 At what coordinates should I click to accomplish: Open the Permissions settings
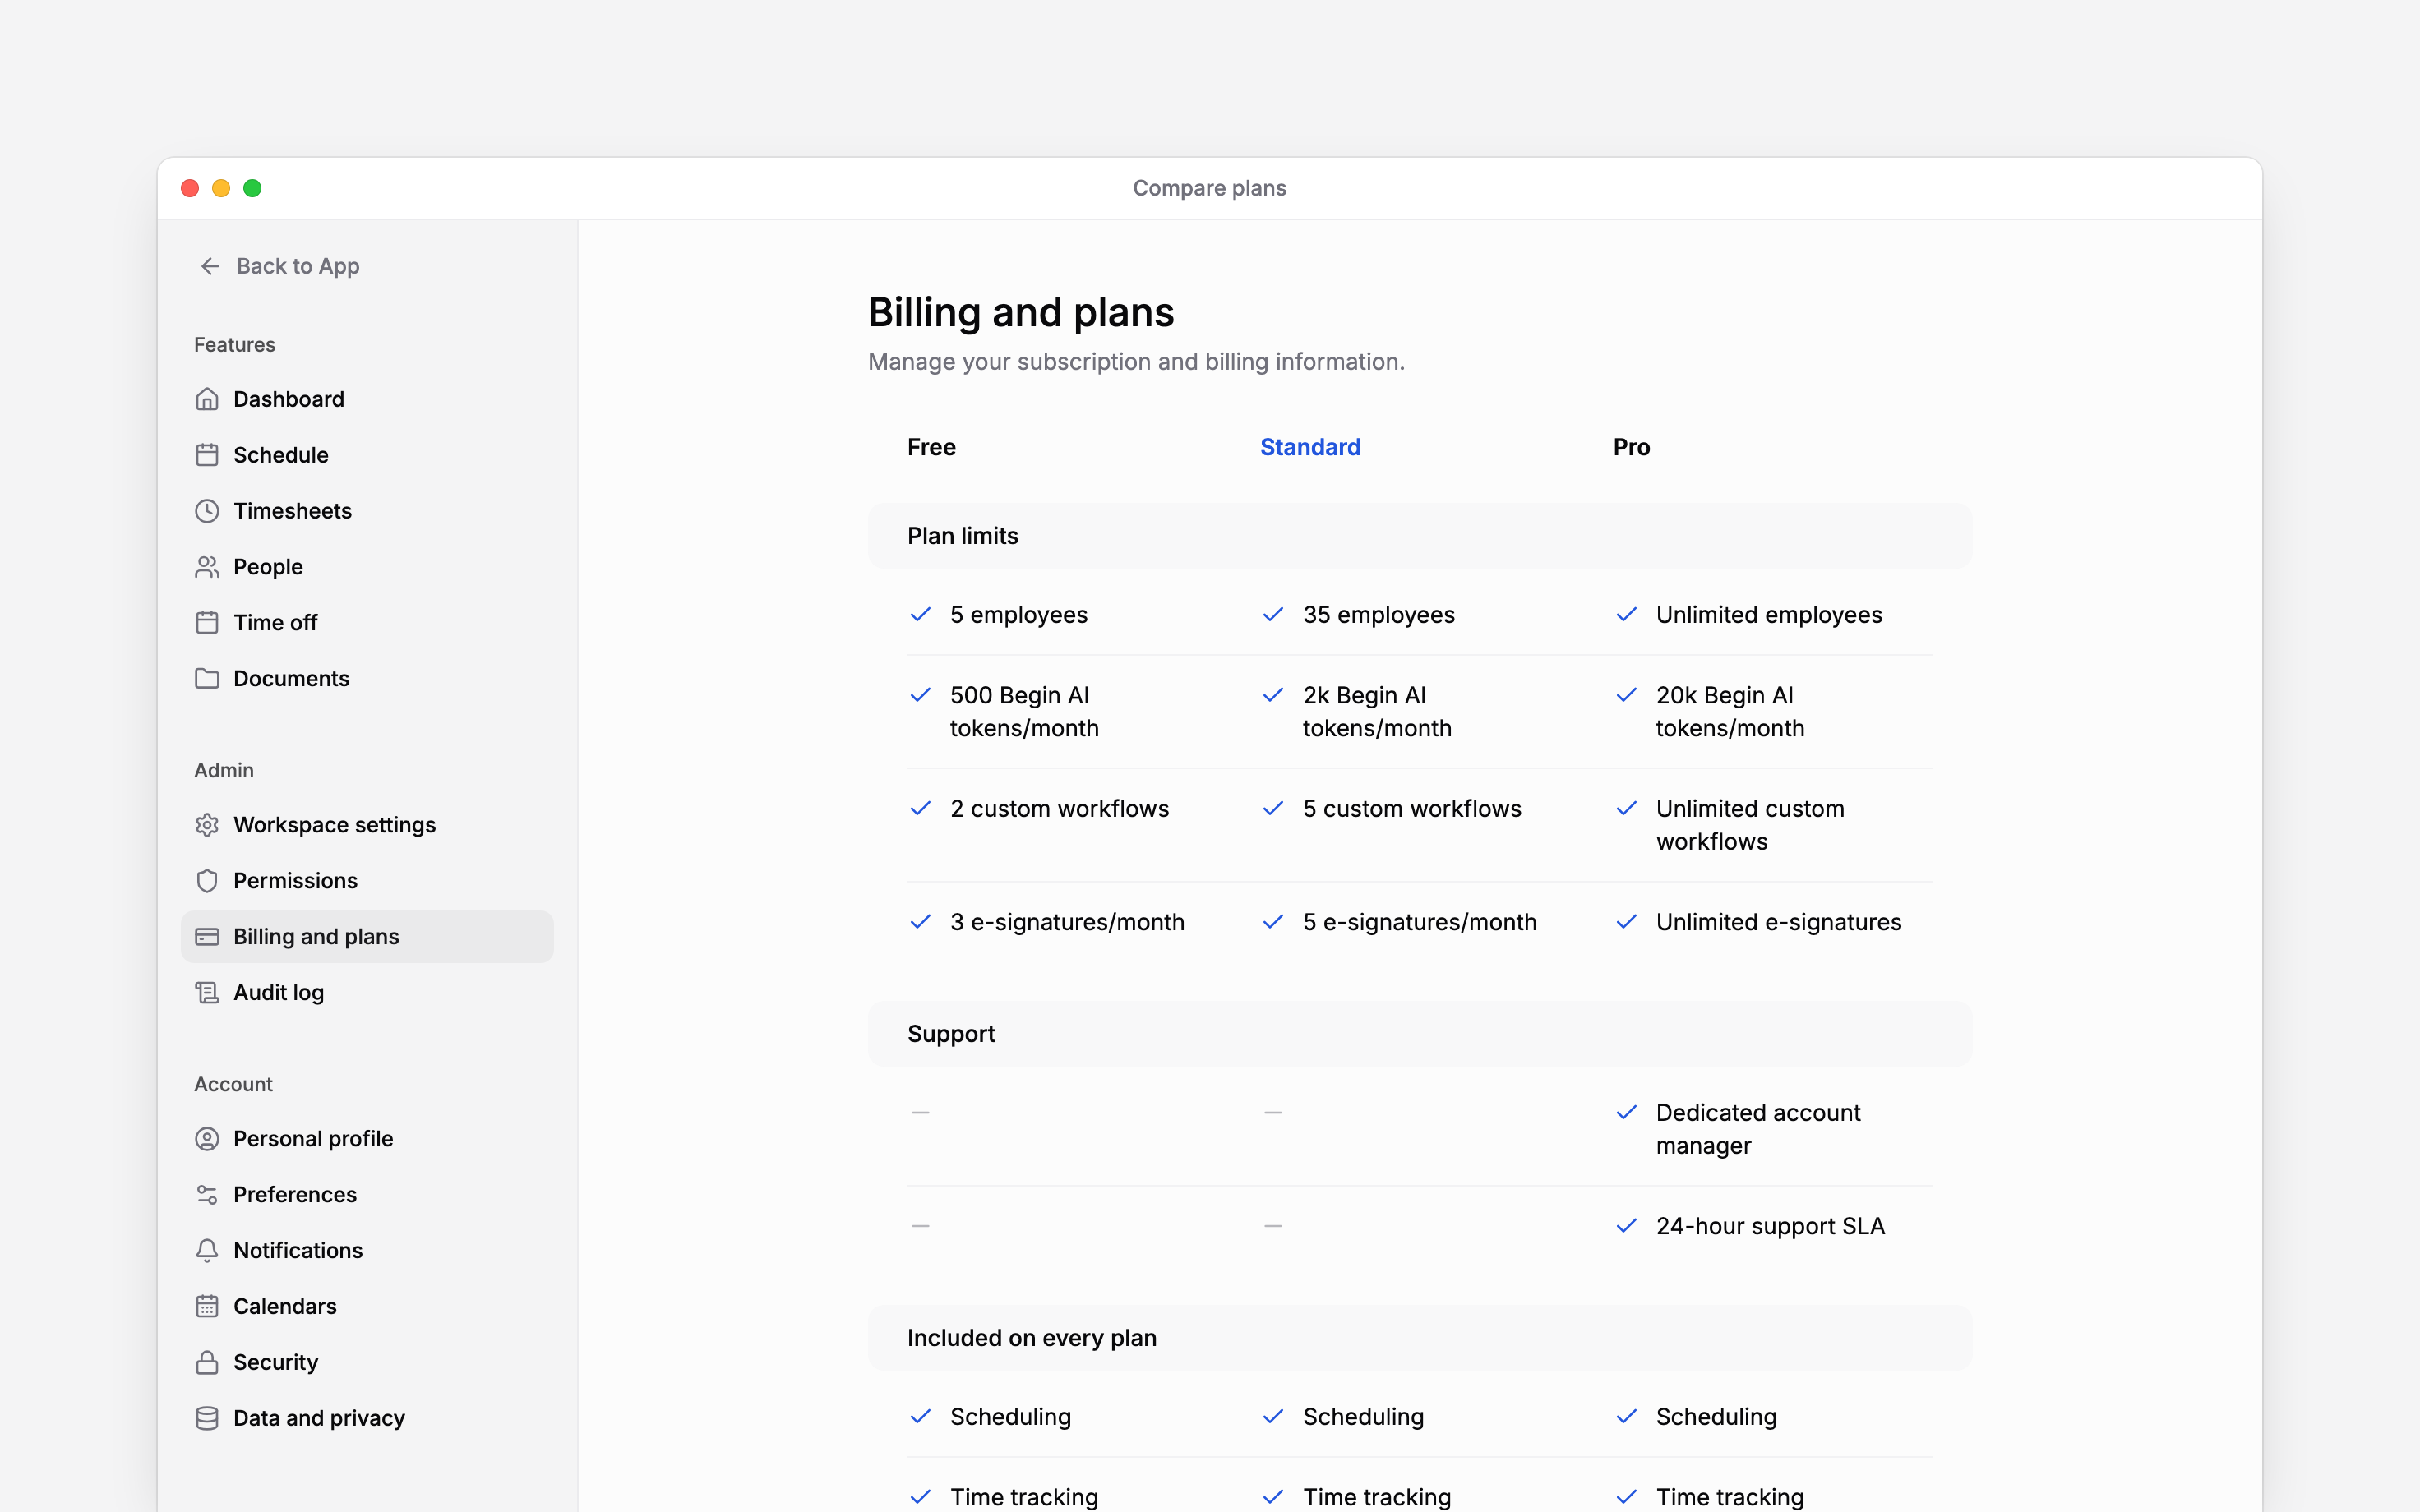(367, 881)
